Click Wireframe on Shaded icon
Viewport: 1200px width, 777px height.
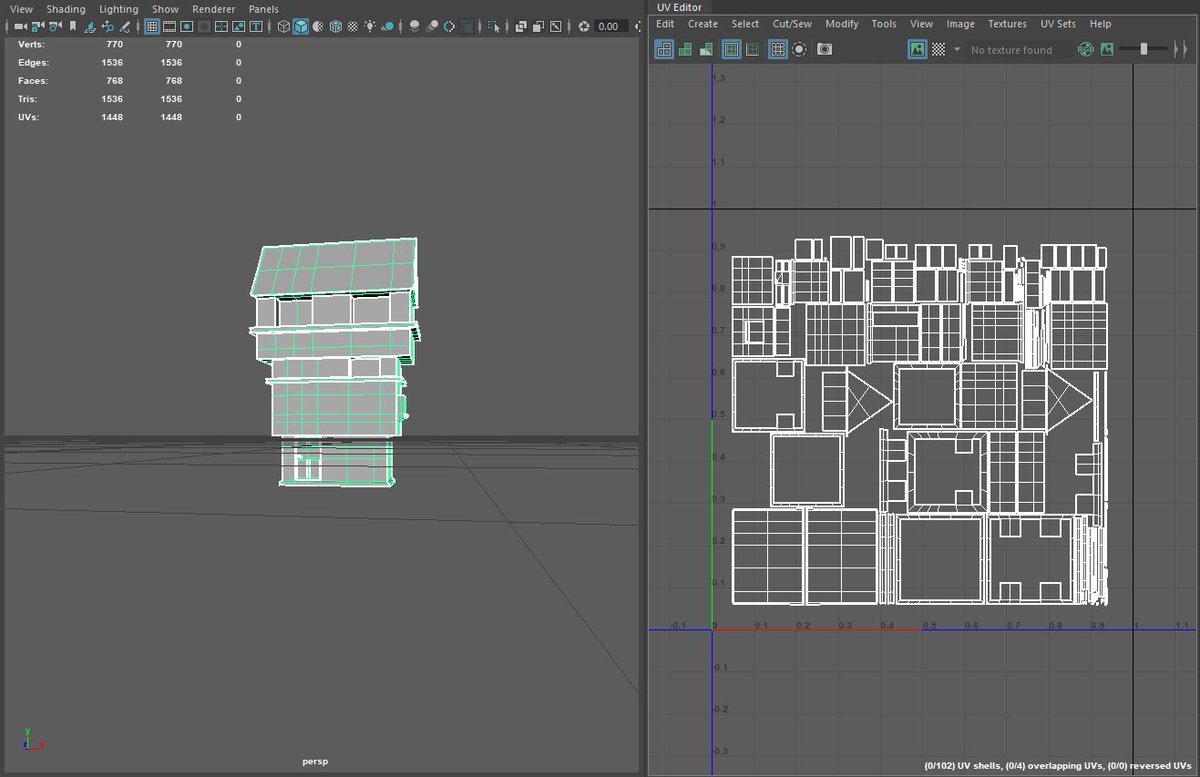pos(335,26)
